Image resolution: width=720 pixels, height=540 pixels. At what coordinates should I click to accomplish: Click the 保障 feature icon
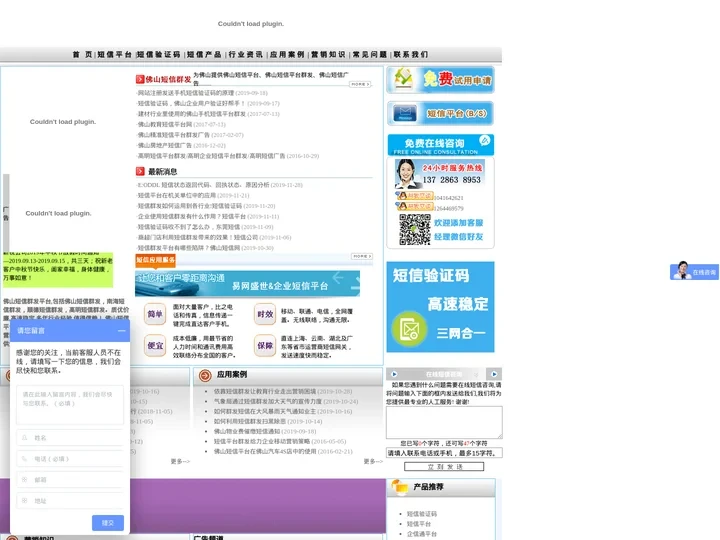[265, 346]
